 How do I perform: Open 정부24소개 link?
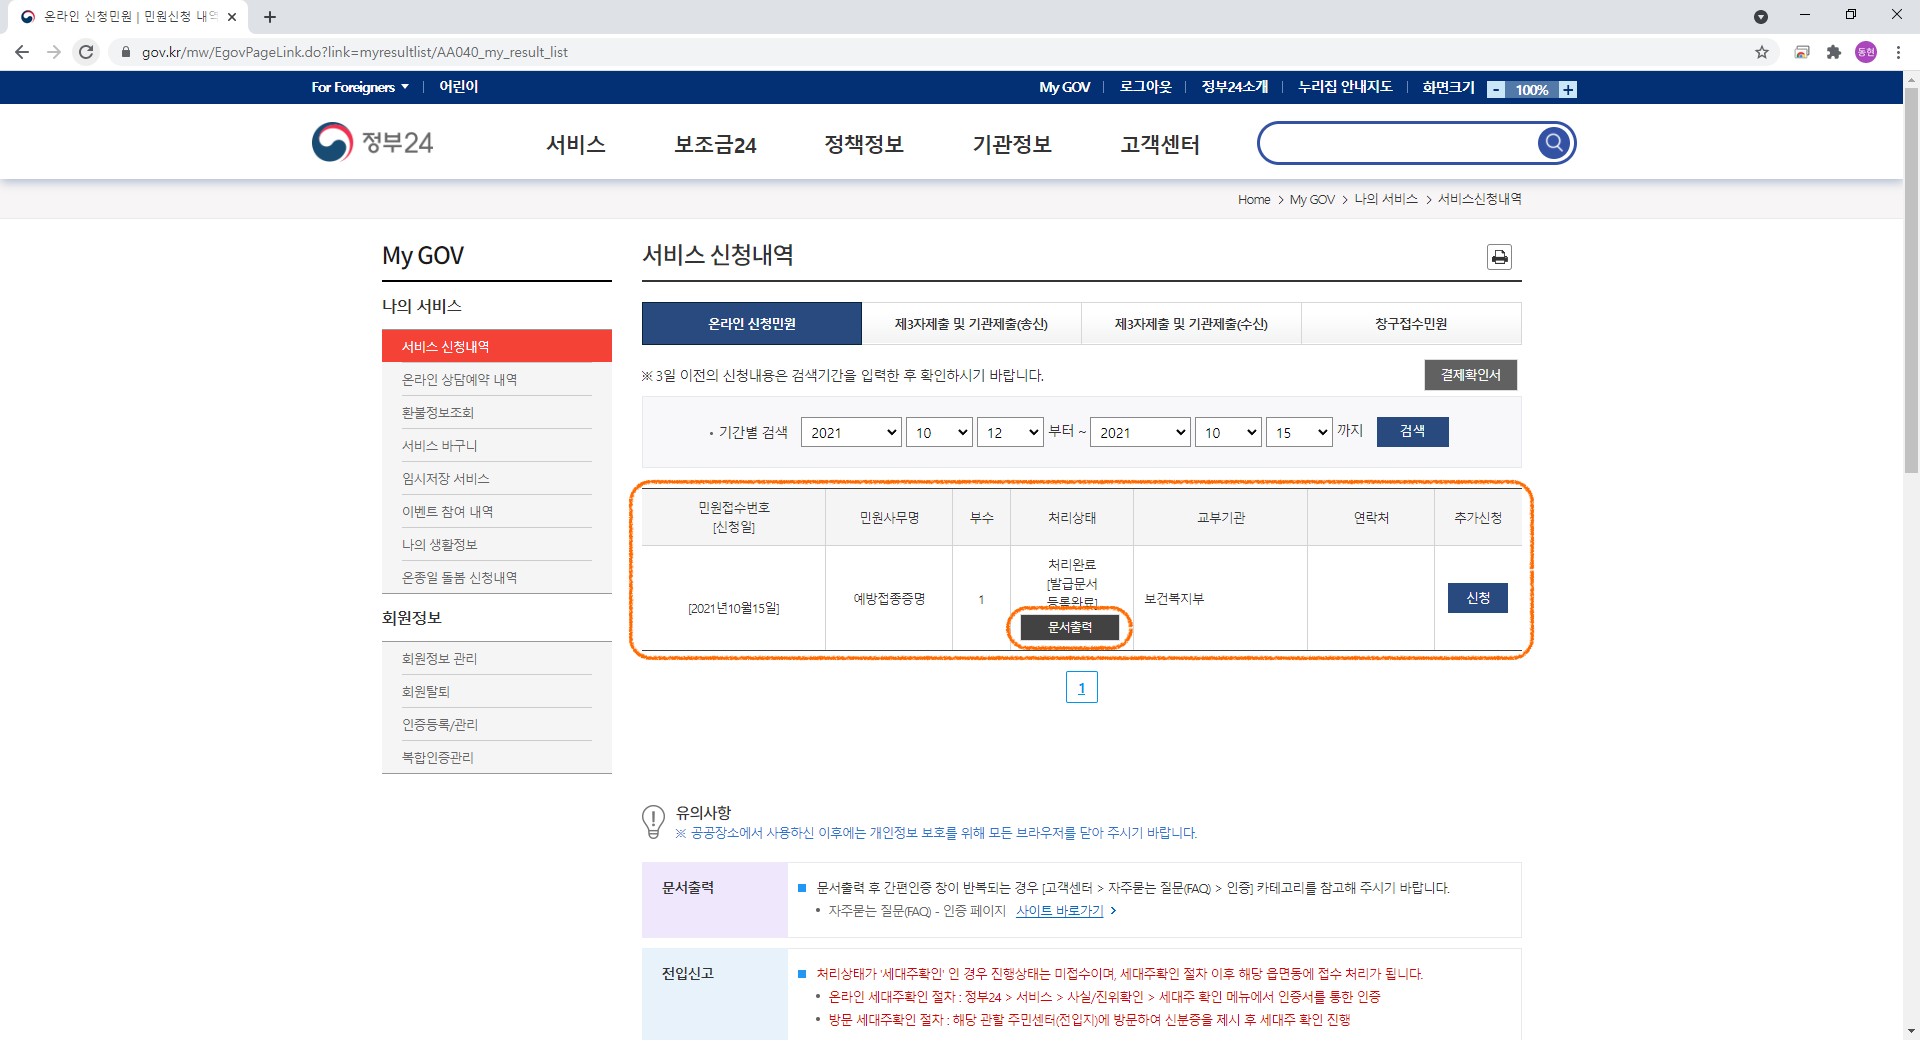(x=1234, y=87)
